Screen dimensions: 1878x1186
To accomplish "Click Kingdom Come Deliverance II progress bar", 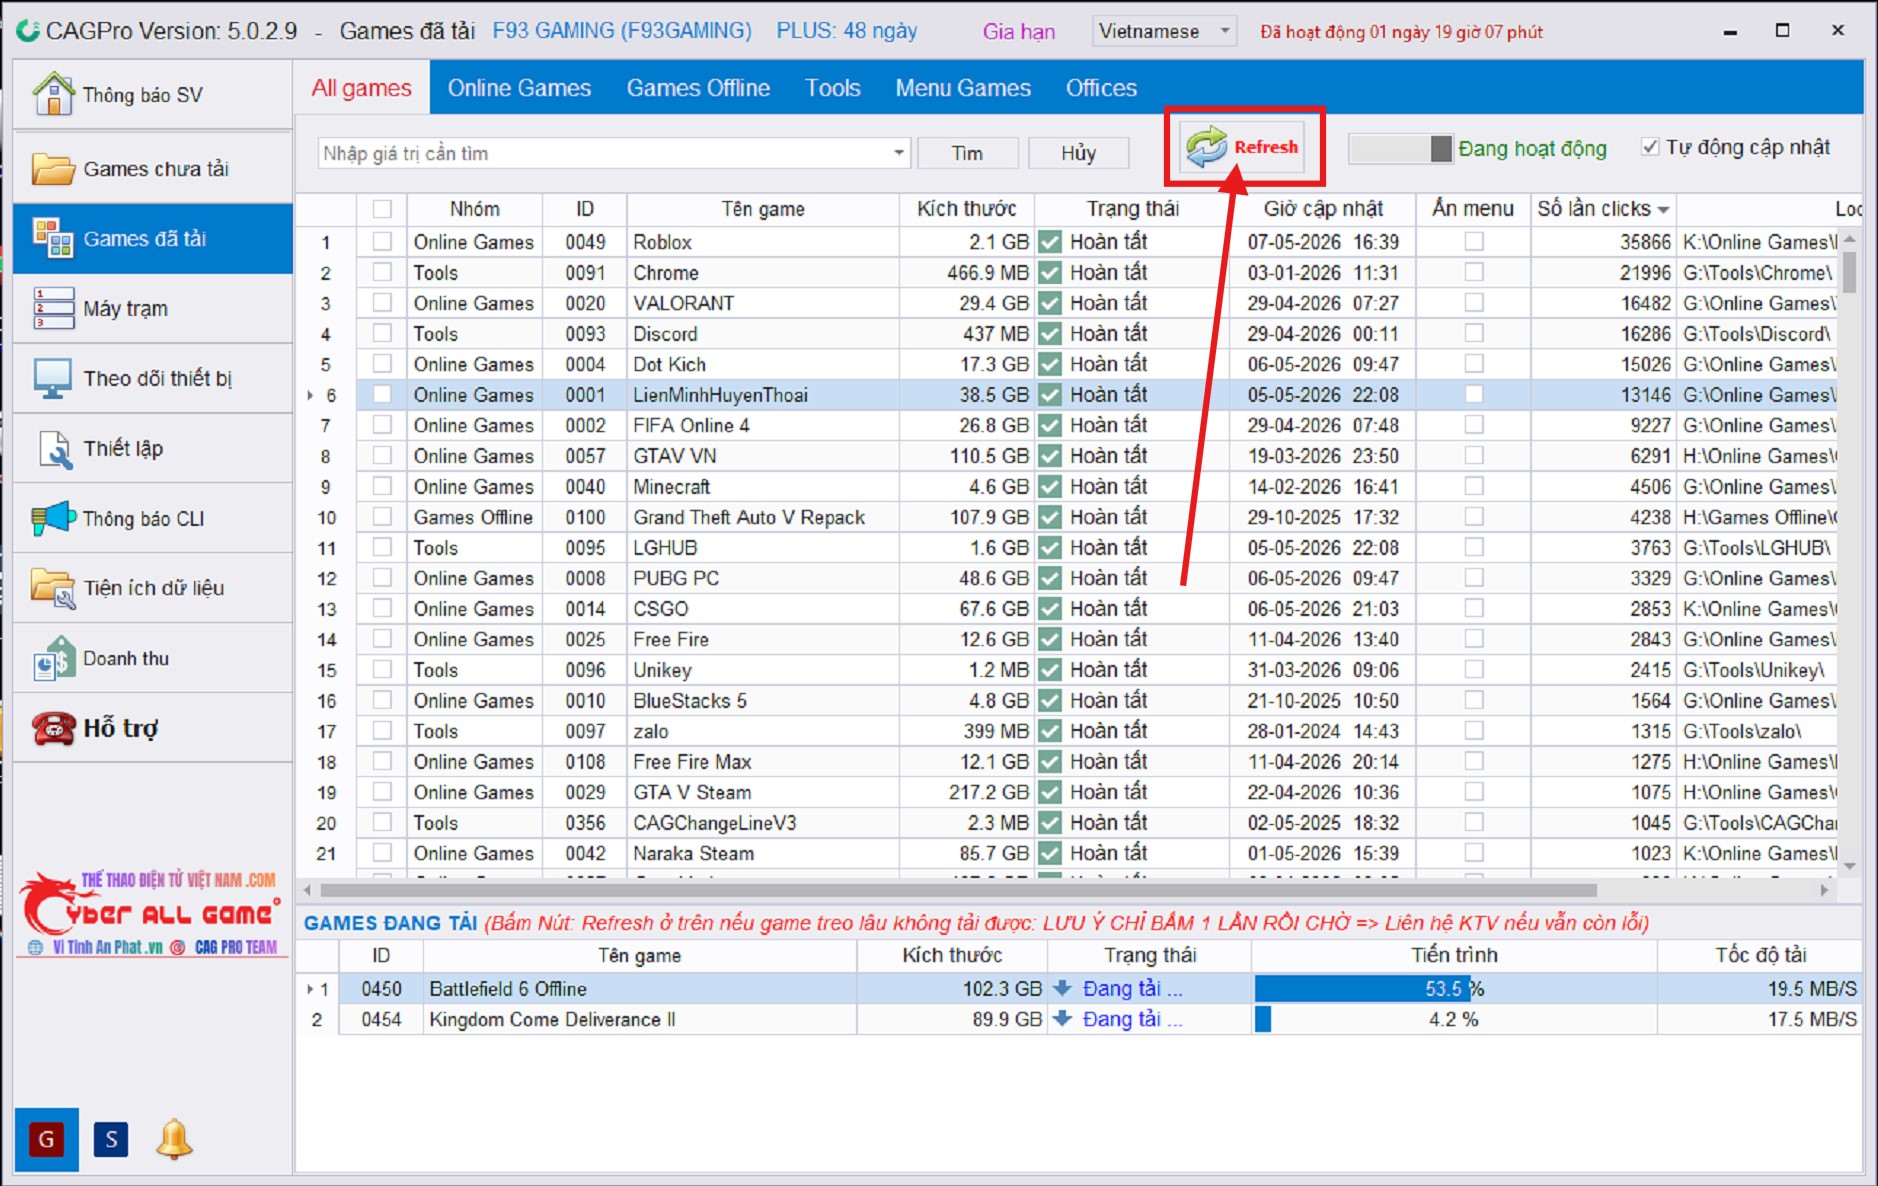I will point(1454,1019).
